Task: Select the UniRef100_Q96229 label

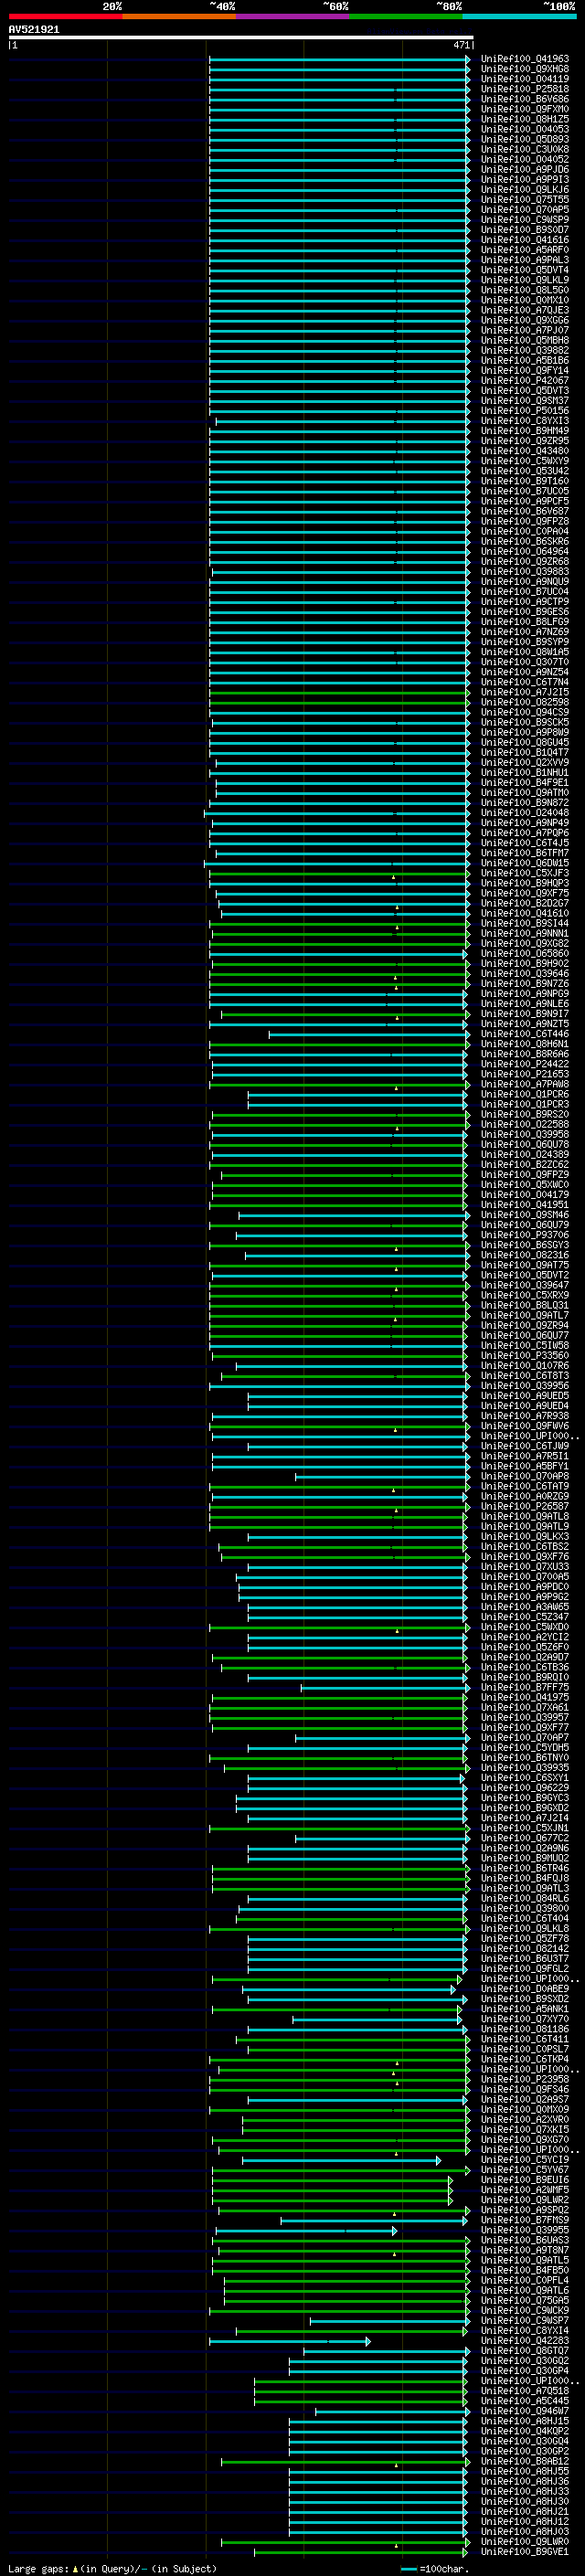Action: tap(525, 1788)
